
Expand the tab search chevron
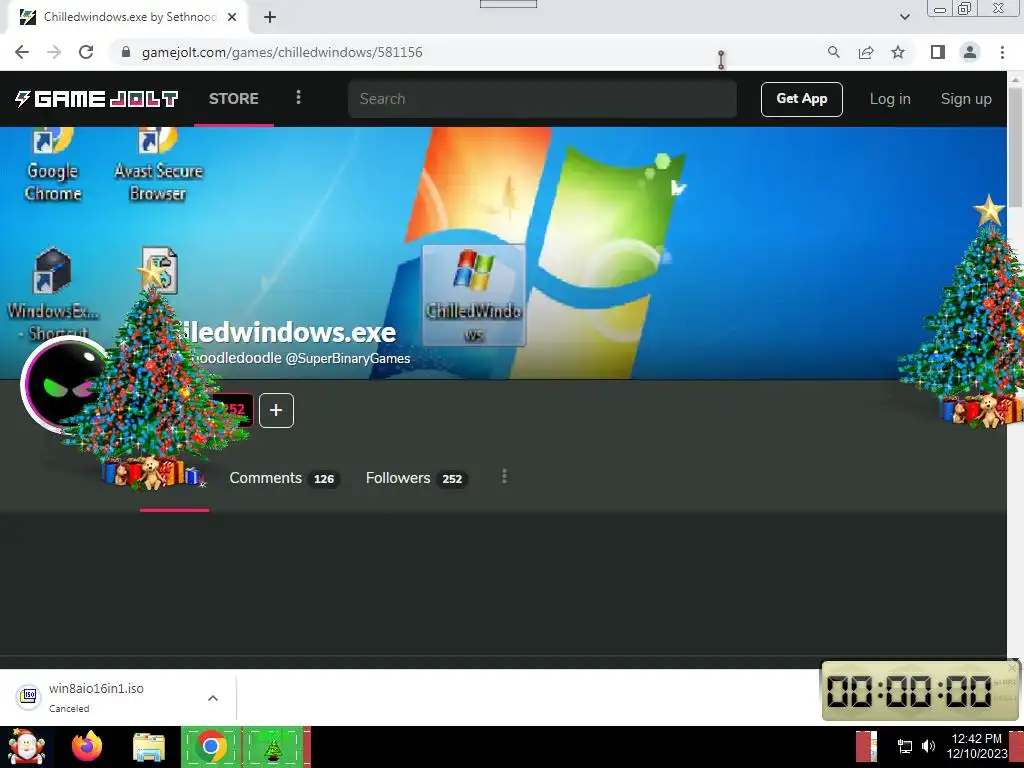[x=904, y=17]
